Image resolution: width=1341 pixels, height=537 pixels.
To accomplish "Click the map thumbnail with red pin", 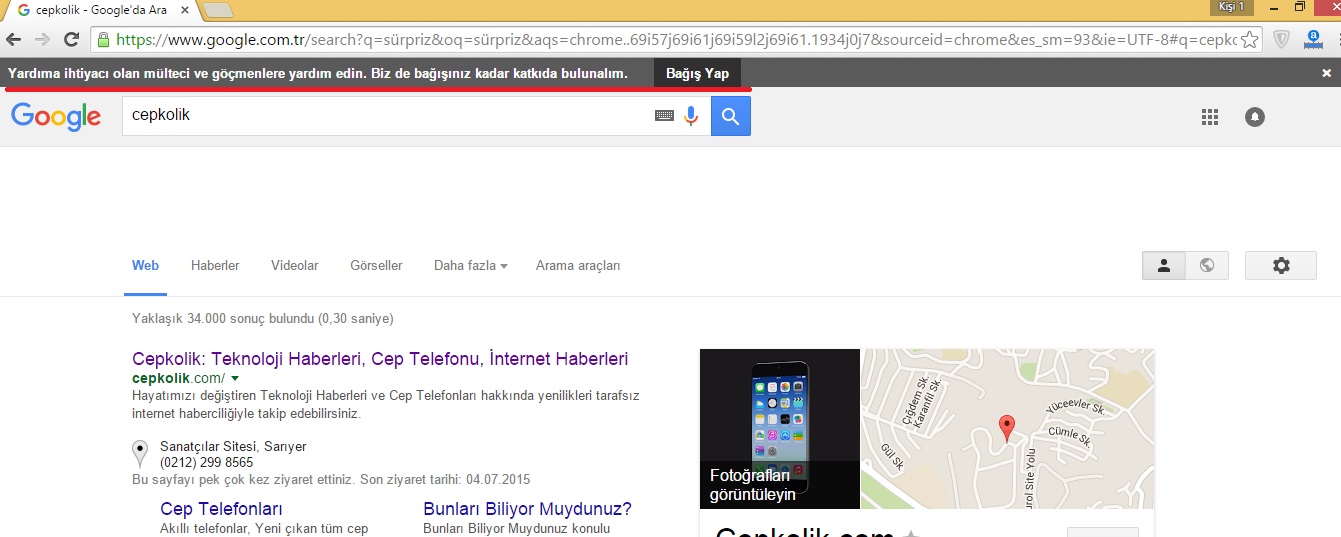I will click(x=1007, y=428).
